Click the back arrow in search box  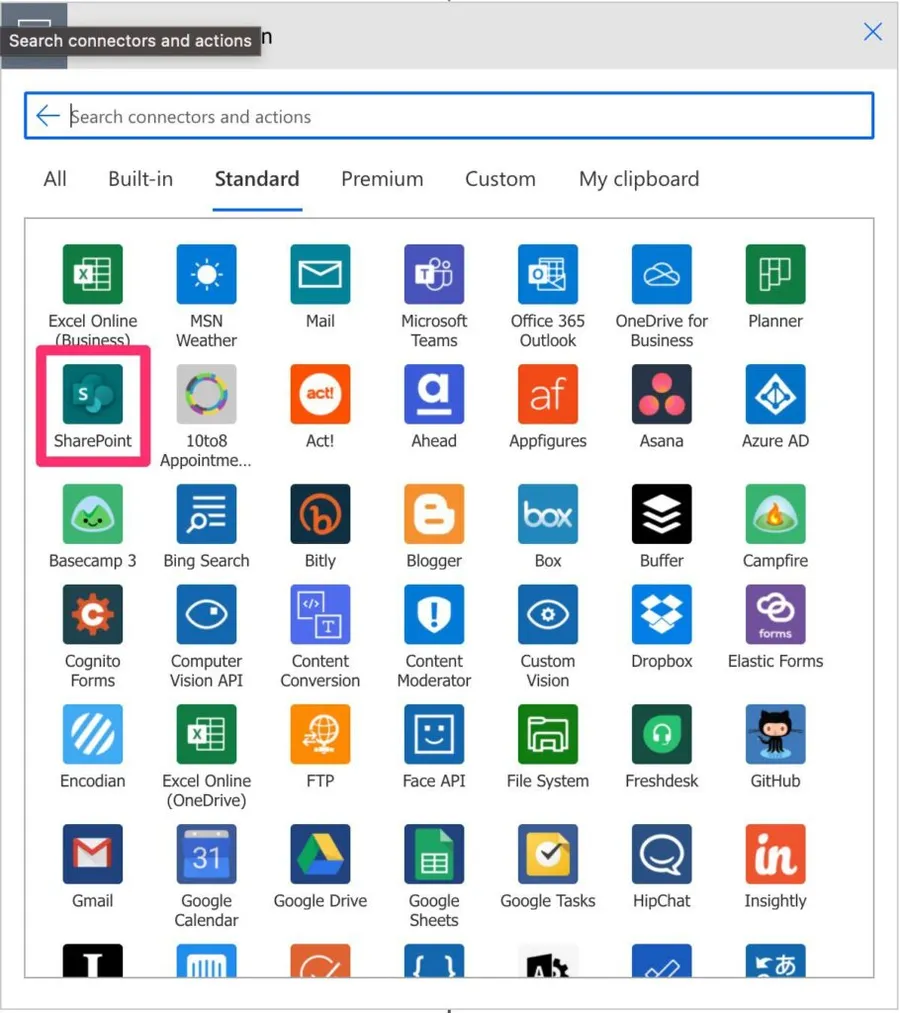[47, 116]
